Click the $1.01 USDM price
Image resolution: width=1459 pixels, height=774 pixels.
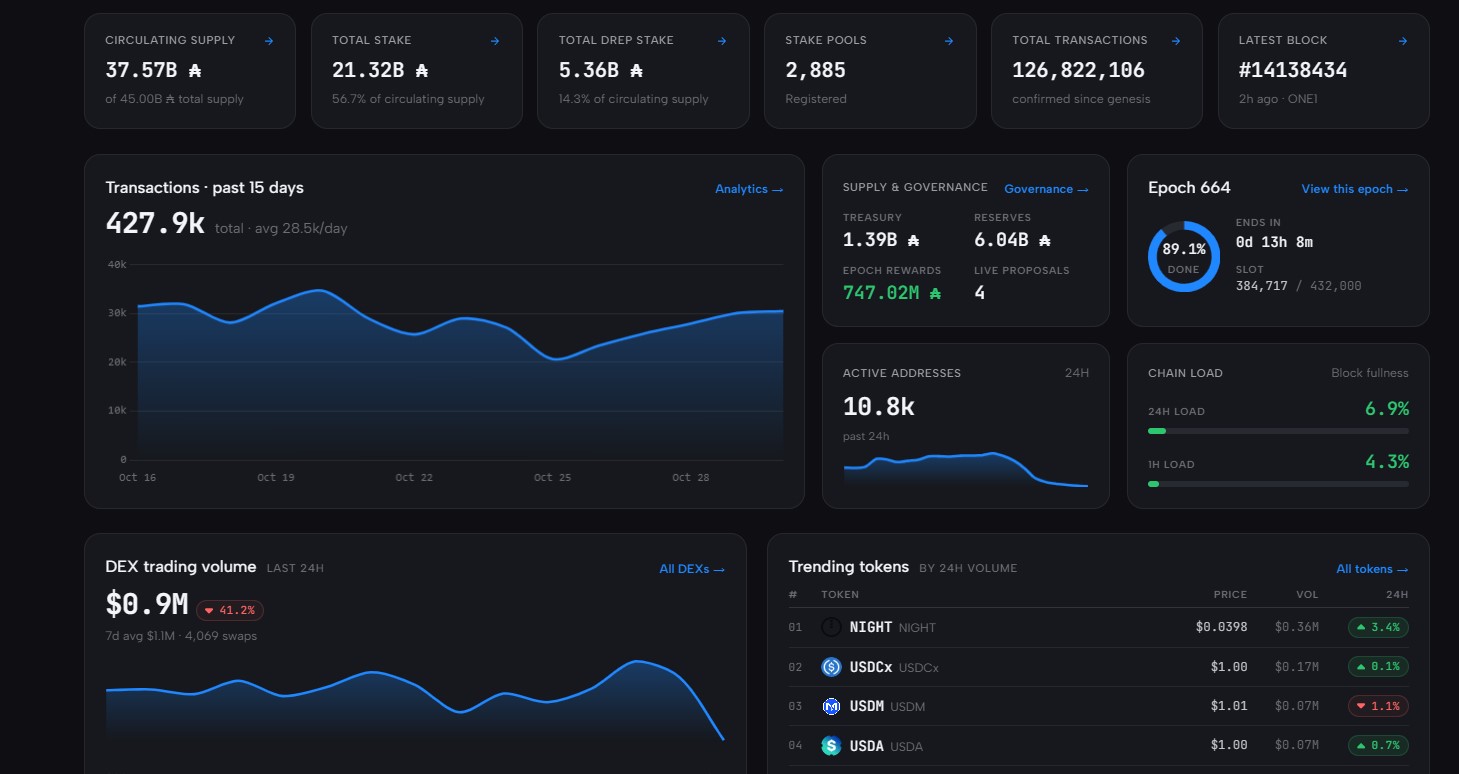coord(1229,706)
